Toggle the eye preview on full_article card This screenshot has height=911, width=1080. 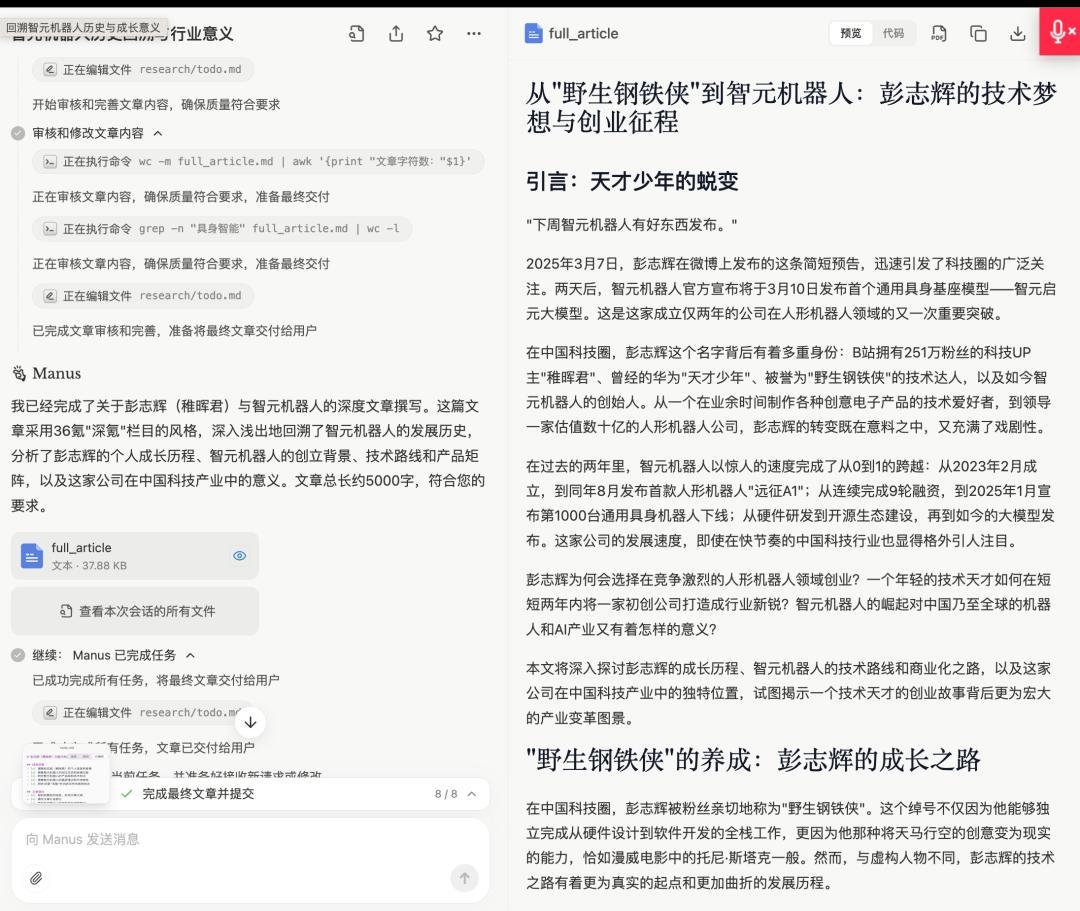coord(239,556)
